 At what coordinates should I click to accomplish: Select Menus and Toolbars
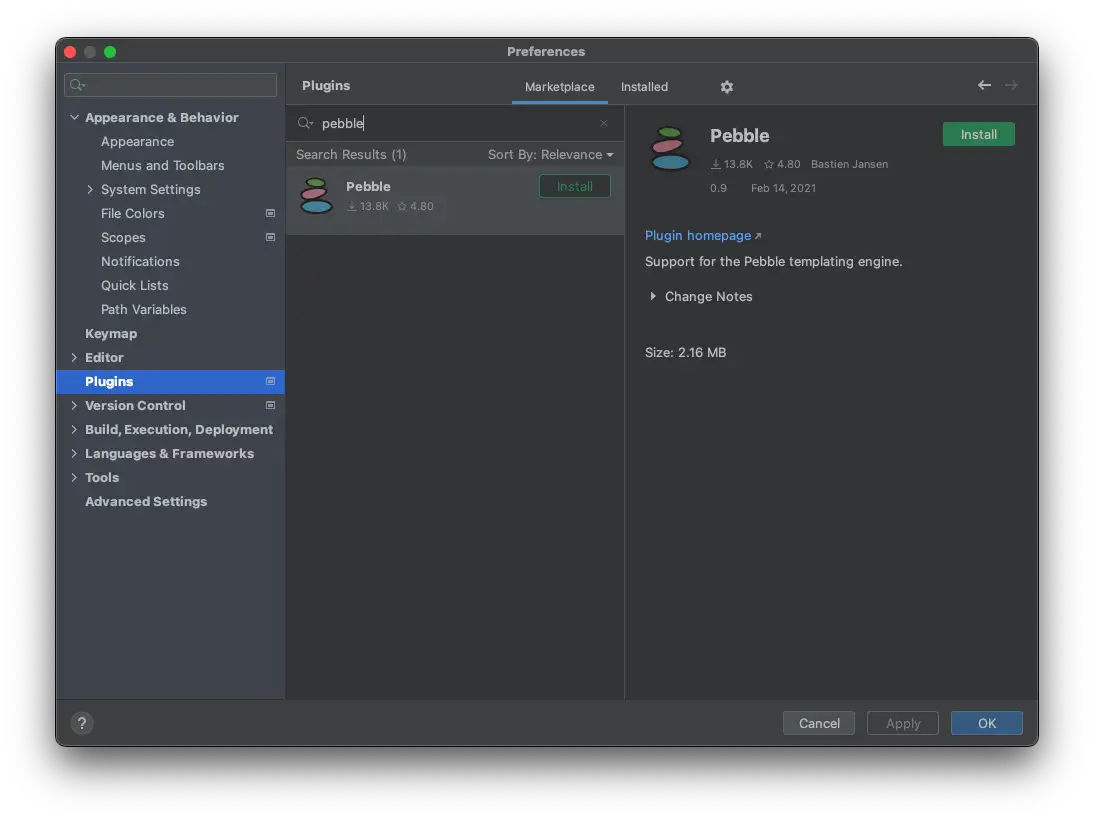(x=163, y=165)
